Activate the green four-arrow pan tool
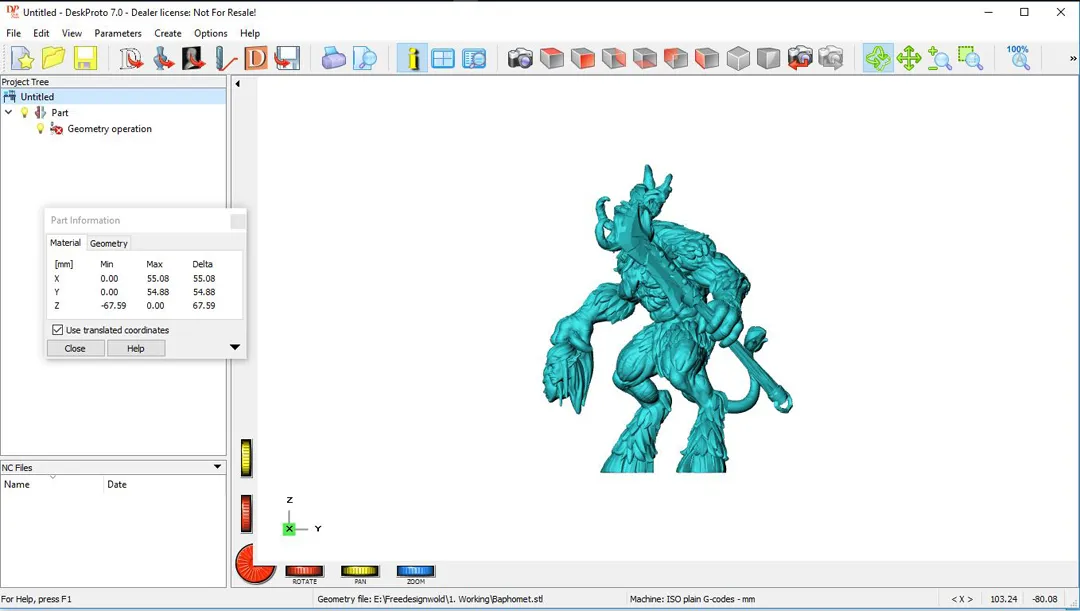 tap(909, 59)
